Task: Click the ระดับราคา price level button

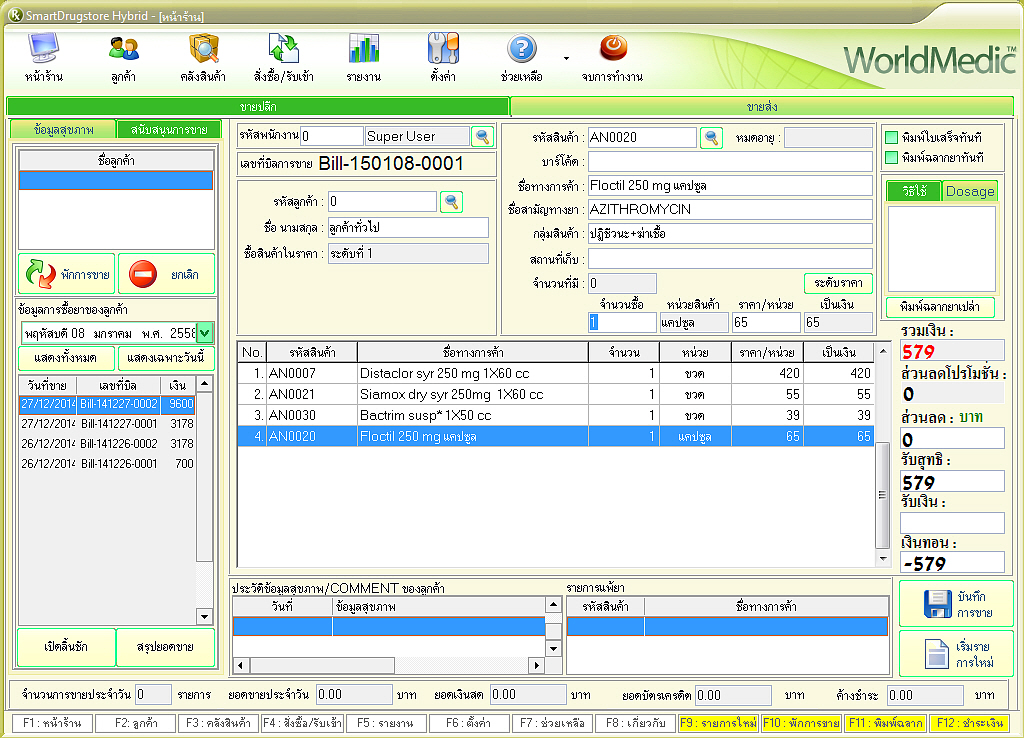Action: click(838, 283)
